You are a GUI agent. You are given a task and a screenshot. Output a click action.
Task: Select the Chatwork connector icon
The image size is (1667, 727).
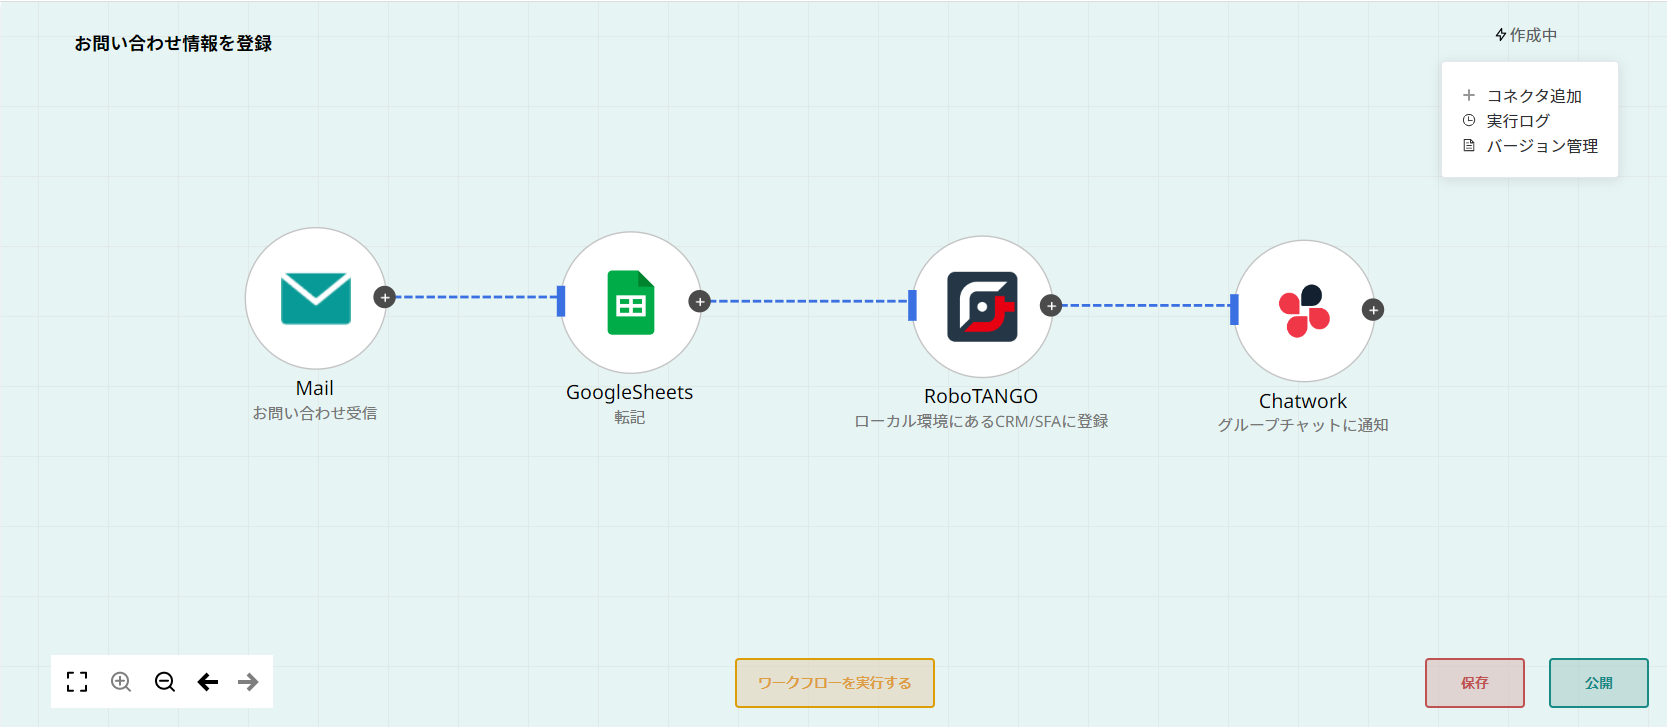tap(1304, 311)
